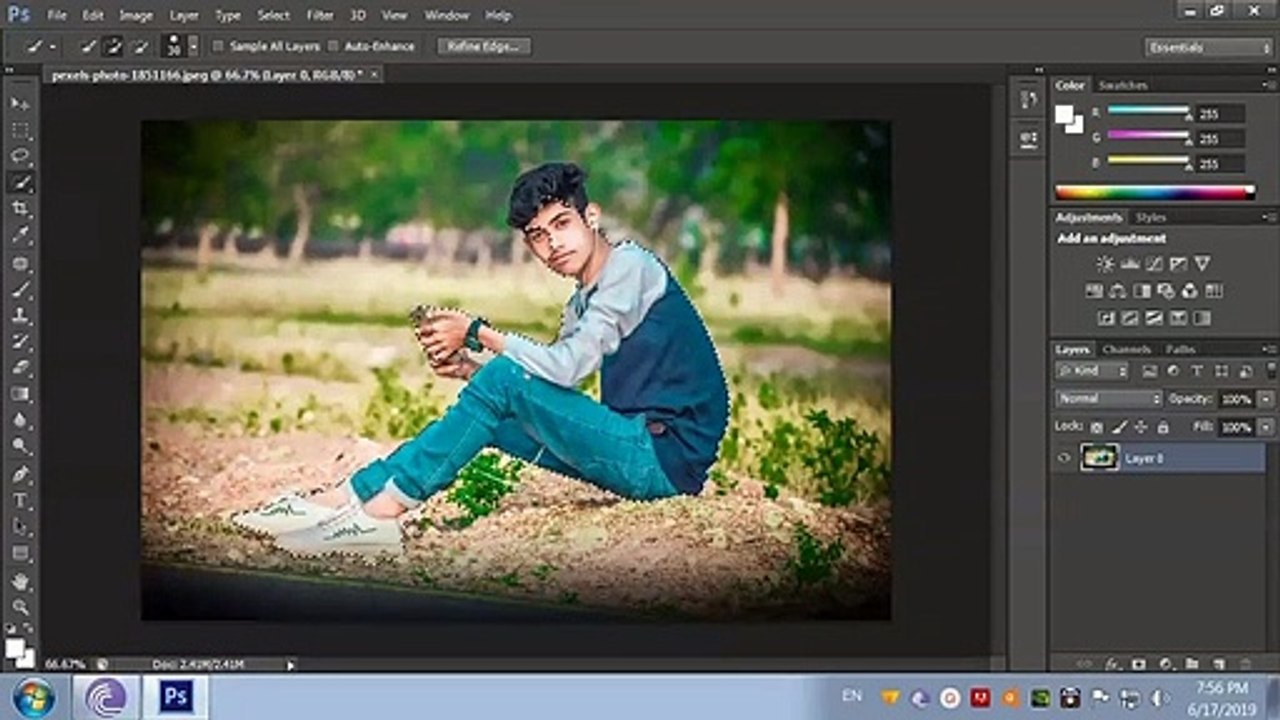Enable Sample All Layers checkbox

point(218,46)
